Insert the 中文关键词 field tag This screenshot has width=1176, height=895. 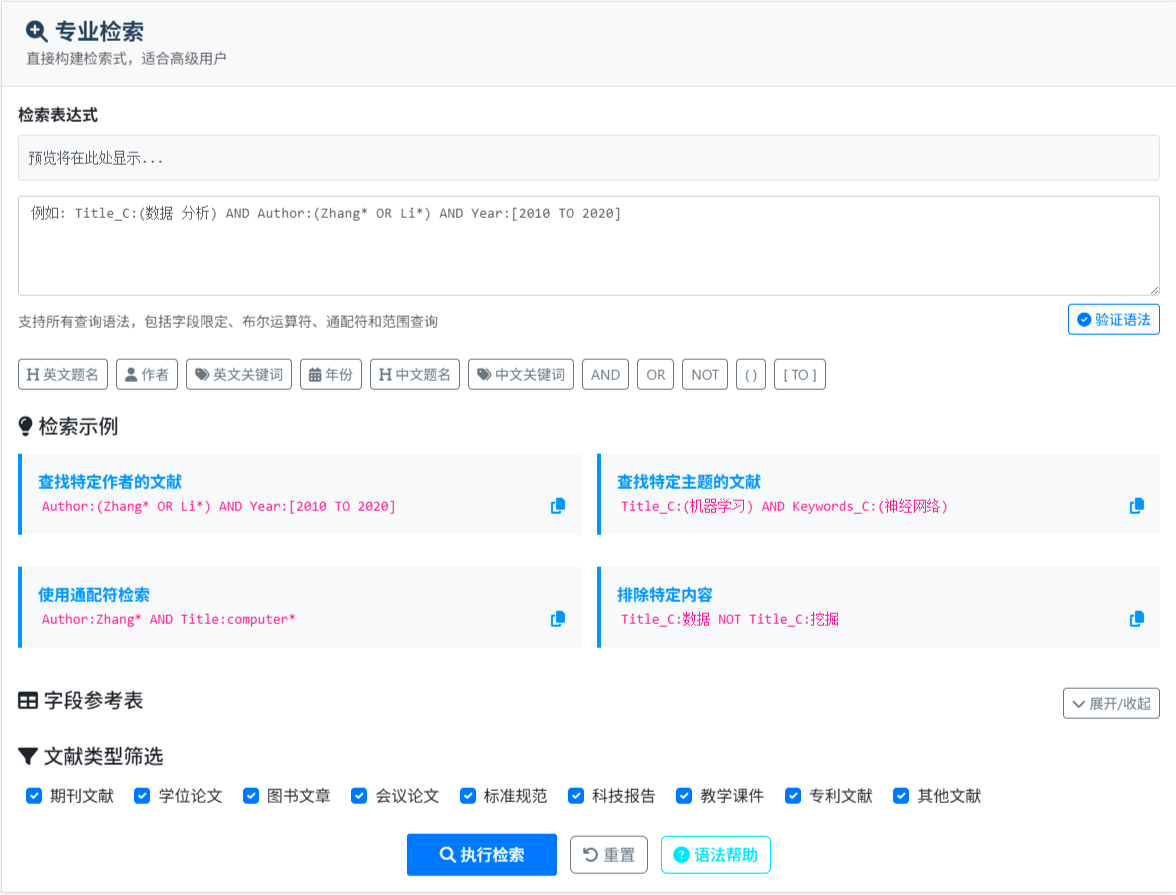521,374
